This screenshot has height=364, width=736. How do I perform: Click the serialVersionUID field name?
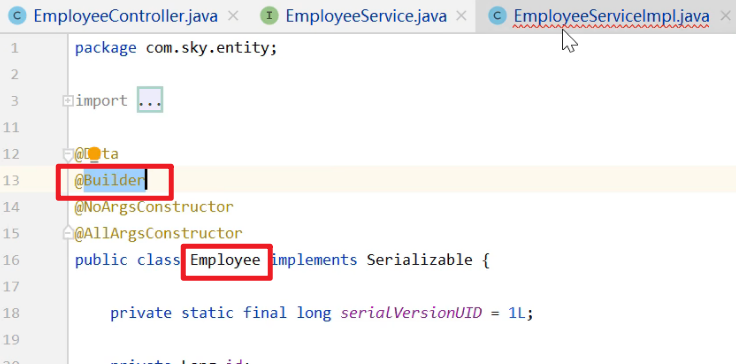[x=411, y=313]
